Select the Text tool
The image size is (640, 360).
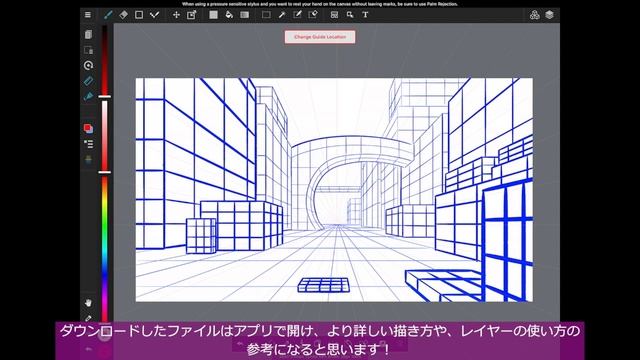pos(365,15)
